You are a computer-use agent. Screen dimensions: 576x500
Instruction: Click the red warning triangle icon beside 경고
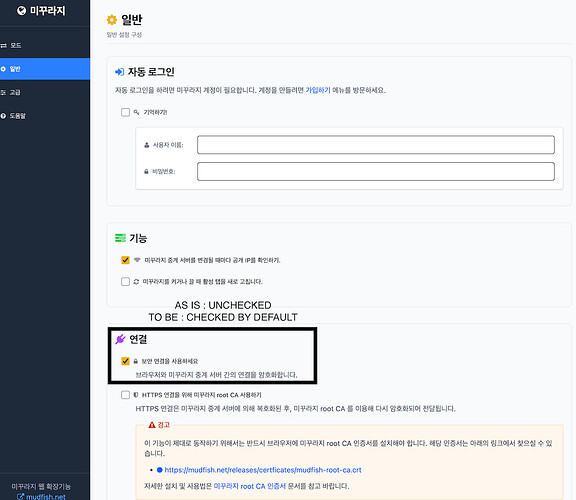(x=152, y=425)
